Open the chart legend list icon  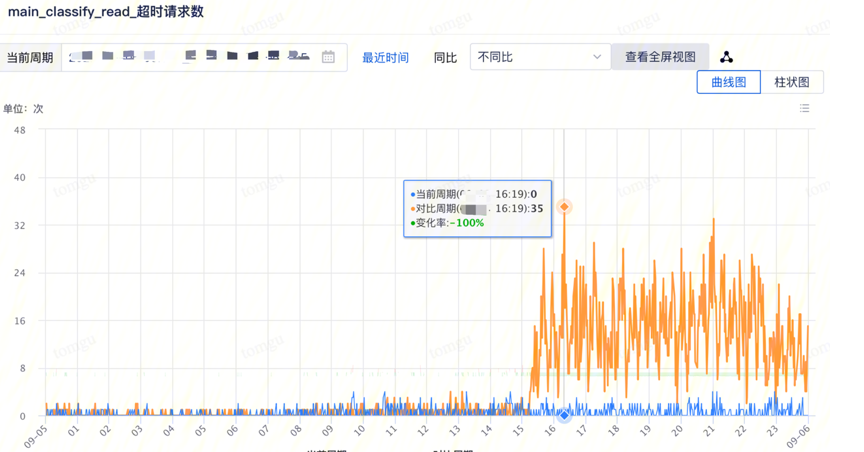(804, 108)
